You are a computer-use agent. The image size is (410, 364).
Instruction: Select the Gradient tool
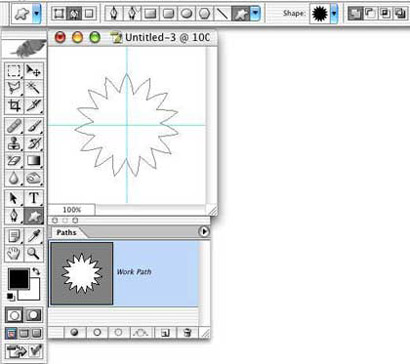[34, 161]
